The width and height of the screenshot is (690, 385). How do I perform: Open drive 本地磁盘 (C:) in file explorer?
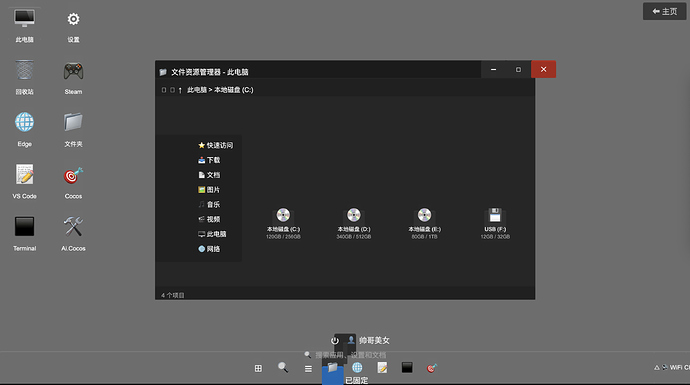point(283,224)
